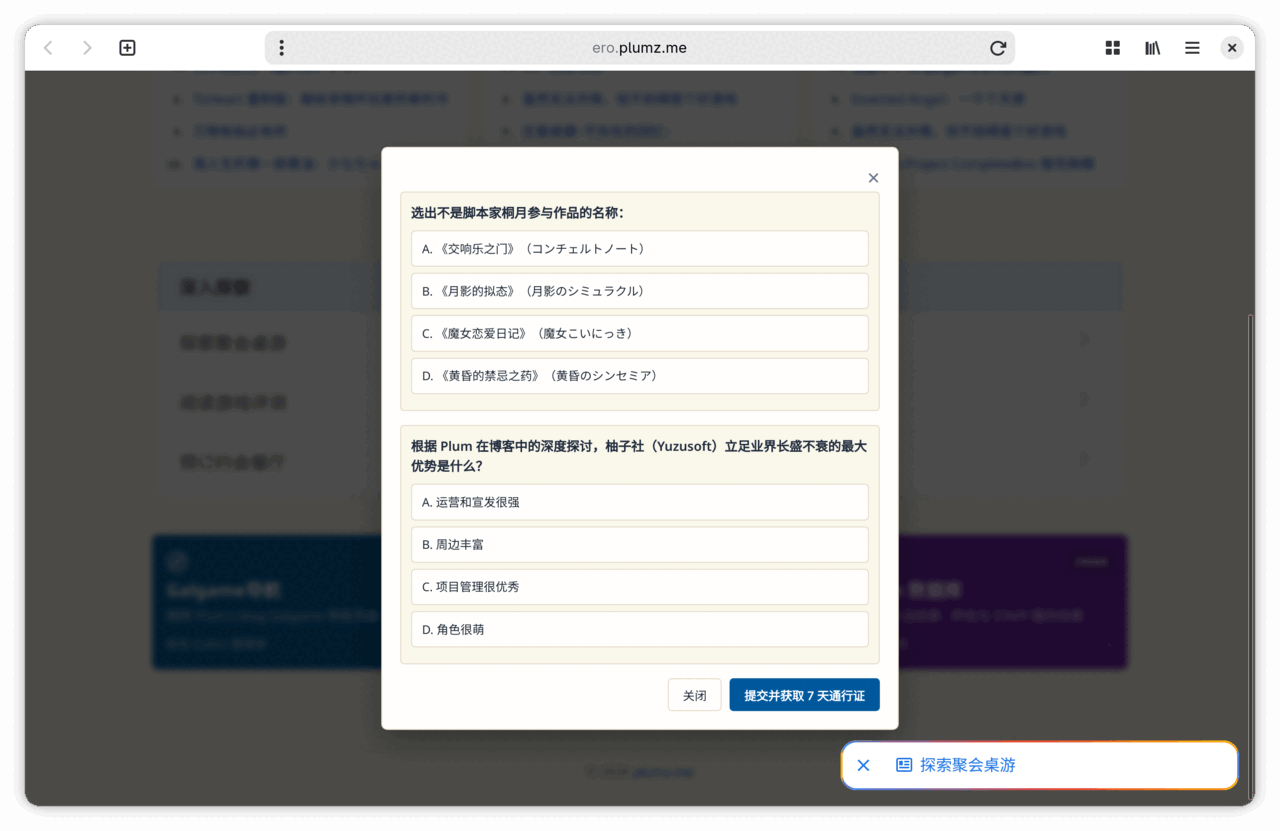Show the tab overview grid

click(1112, 48)
